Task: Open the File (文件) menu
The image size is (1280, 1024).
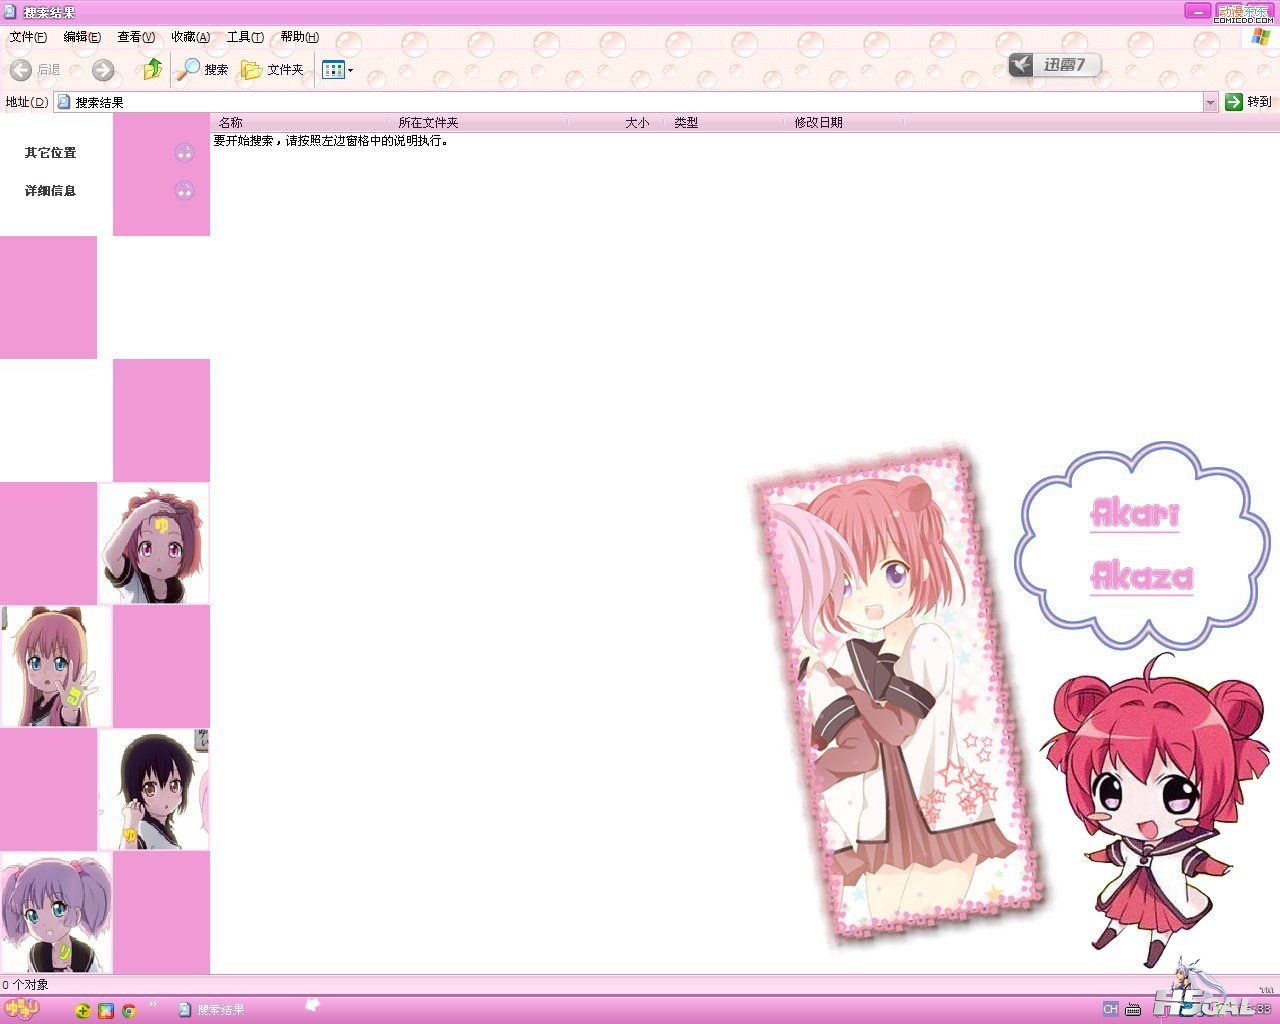Action: tap(27, 37)
